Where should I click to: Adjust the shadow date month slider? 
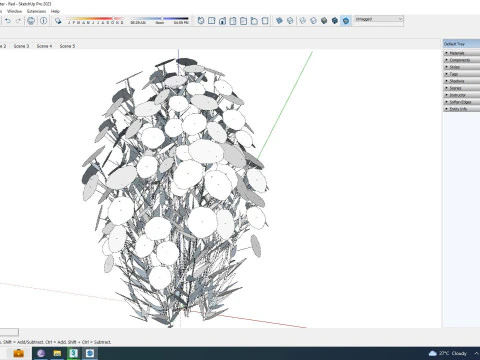(x=95, y=19)
